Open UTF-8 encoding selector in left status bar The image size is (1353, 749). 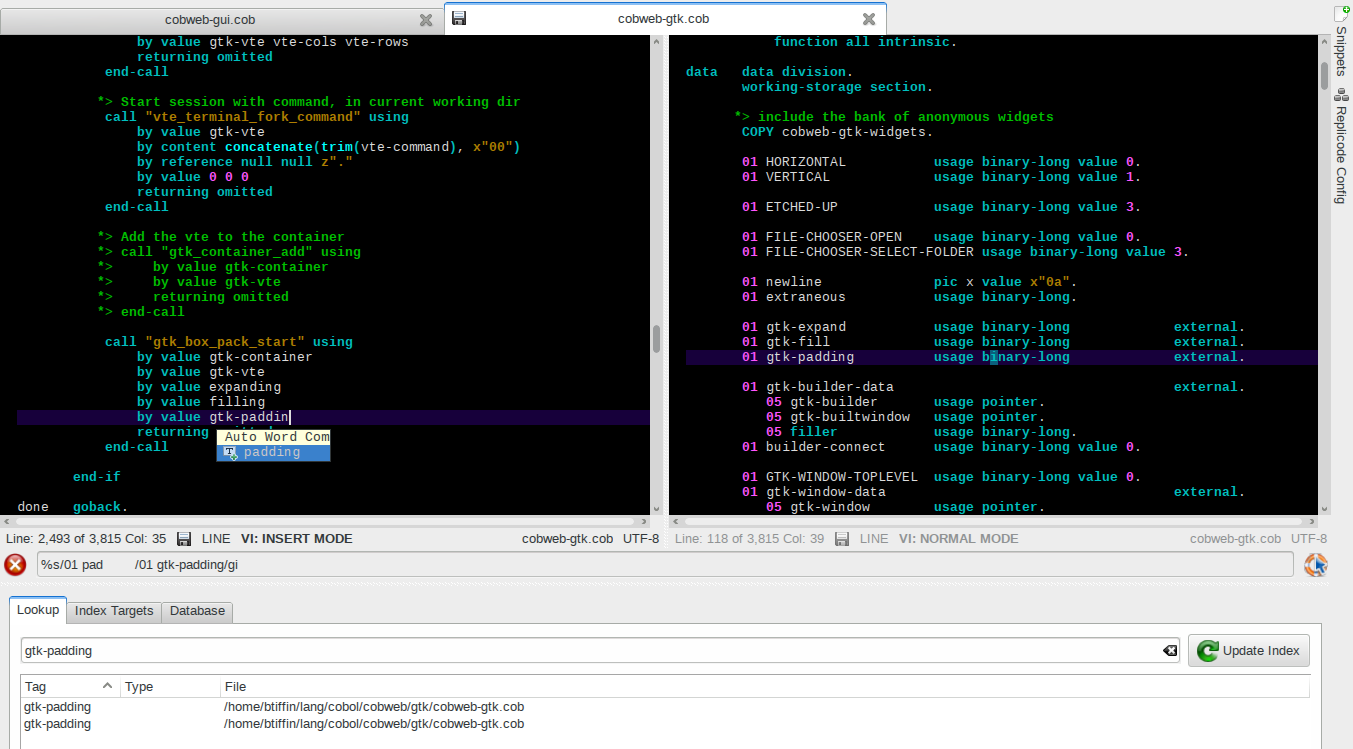click(641, 539)
